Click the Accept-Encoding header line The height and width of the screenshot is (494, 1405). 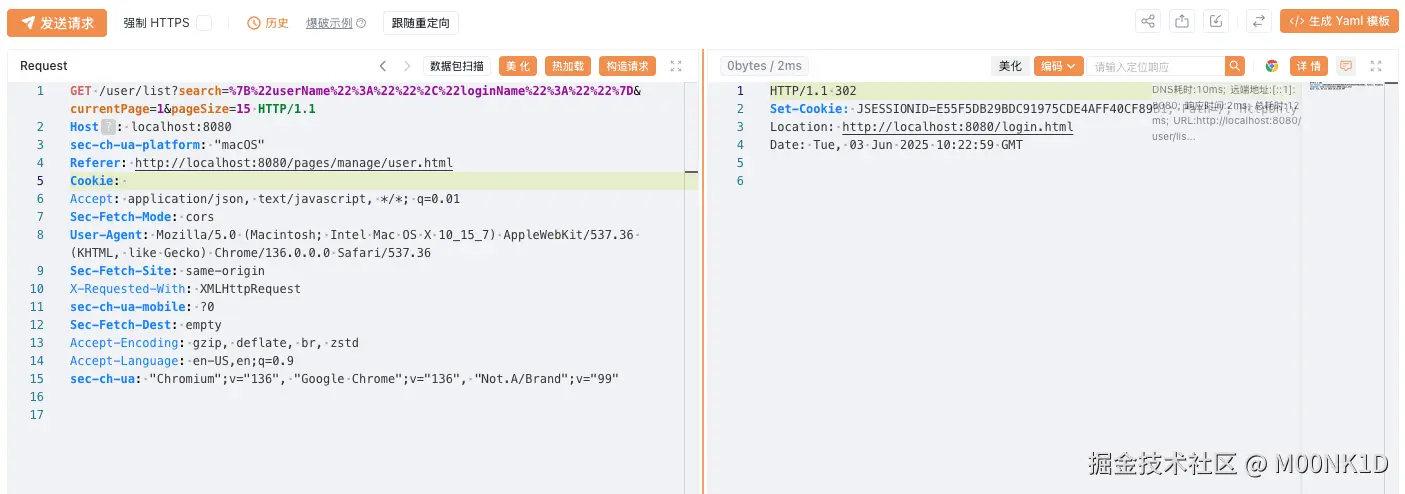coord(214,343)
